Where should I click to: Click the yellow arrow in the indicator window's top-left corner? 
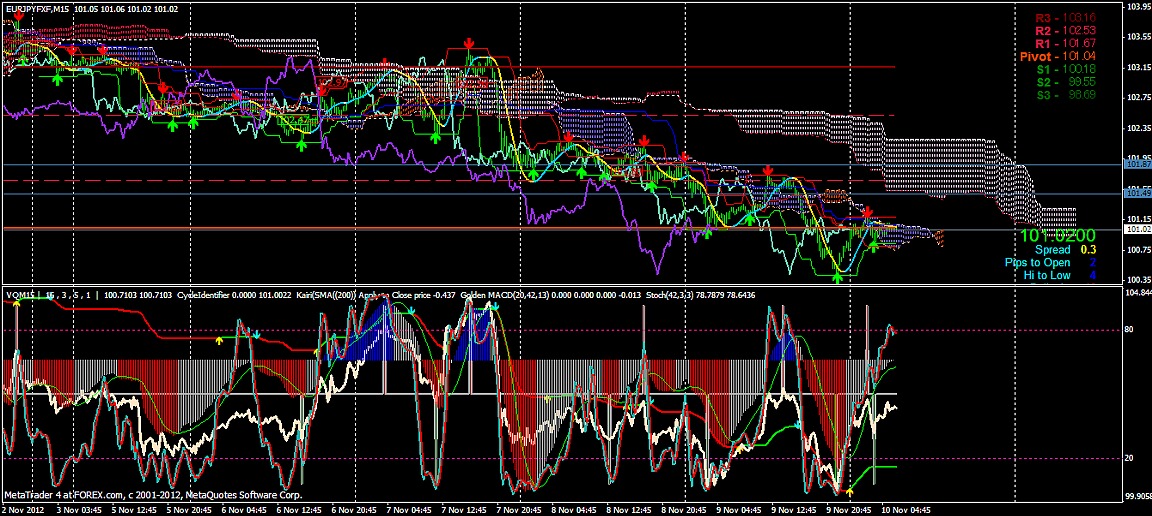point(17,304)
